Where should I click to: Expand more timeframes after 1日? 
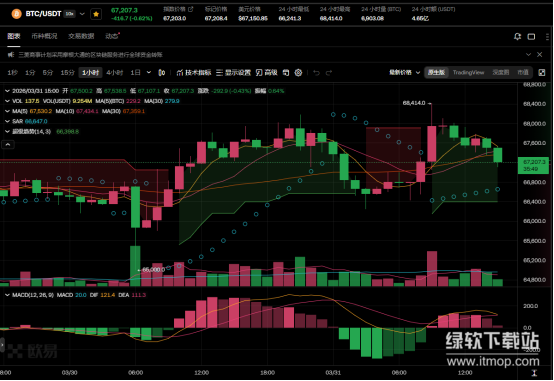[x=149, y=72]
